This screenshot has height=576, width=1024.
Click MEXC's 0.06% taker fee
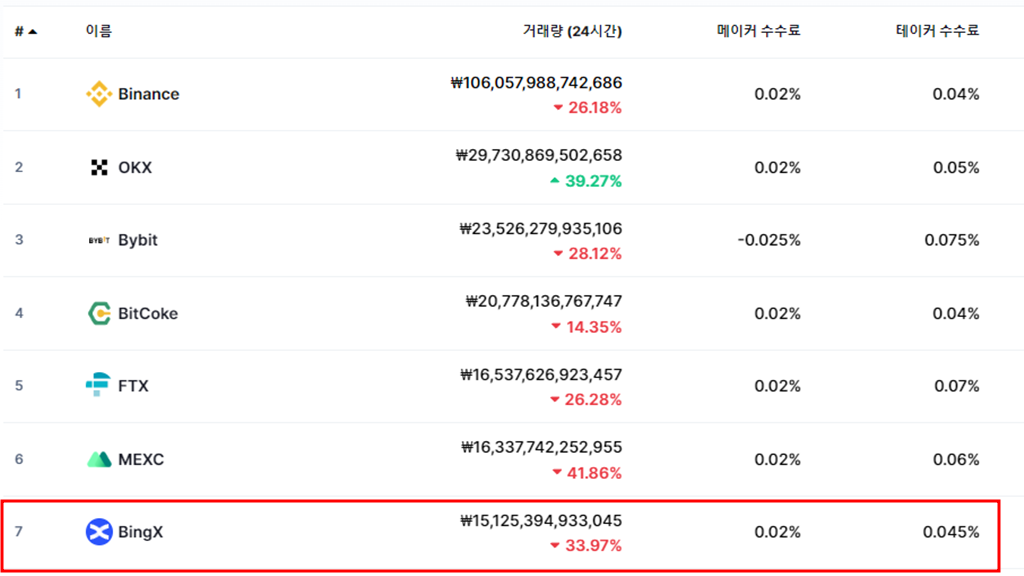click(956, 460)
